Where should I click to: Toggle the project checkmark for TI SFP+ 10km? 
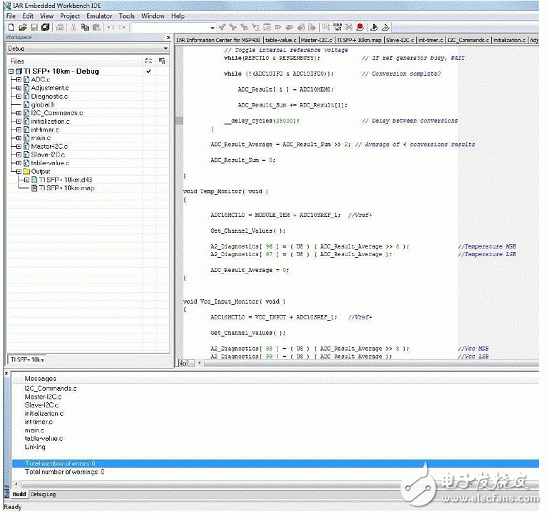coord(149,71)
